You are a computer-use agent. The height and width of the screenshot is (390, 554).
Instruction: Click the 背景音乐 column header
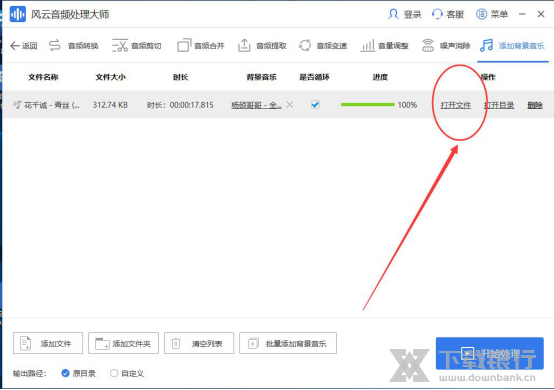coord(261,77)
